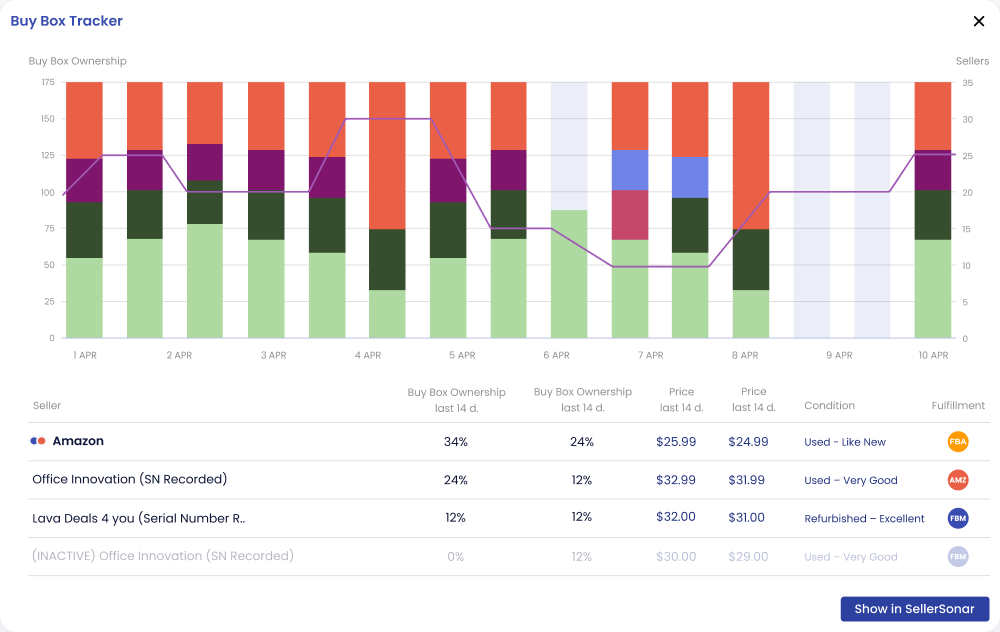Click the faded FBM badge in inactive row
This screenshot has height=632, width=1000.
click(958, 556)
